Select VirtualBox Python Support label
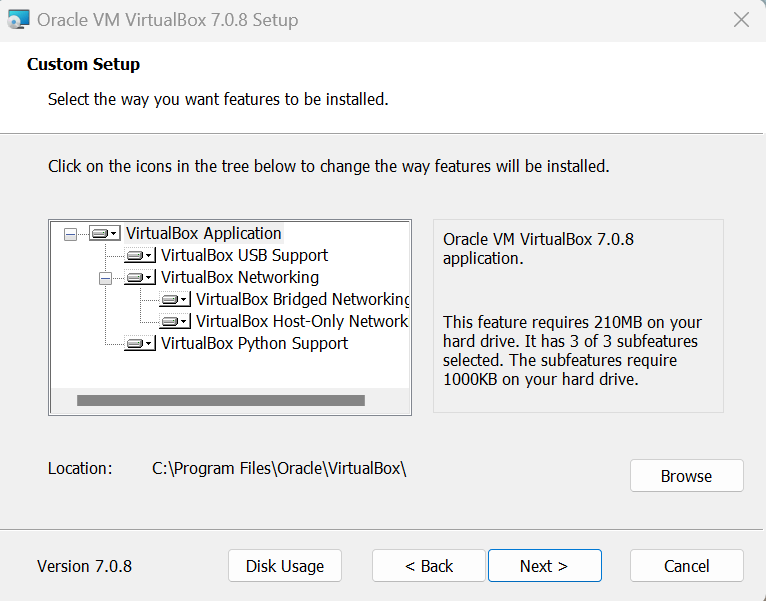This screenshot has width=766, height=601. click(255, 343)
